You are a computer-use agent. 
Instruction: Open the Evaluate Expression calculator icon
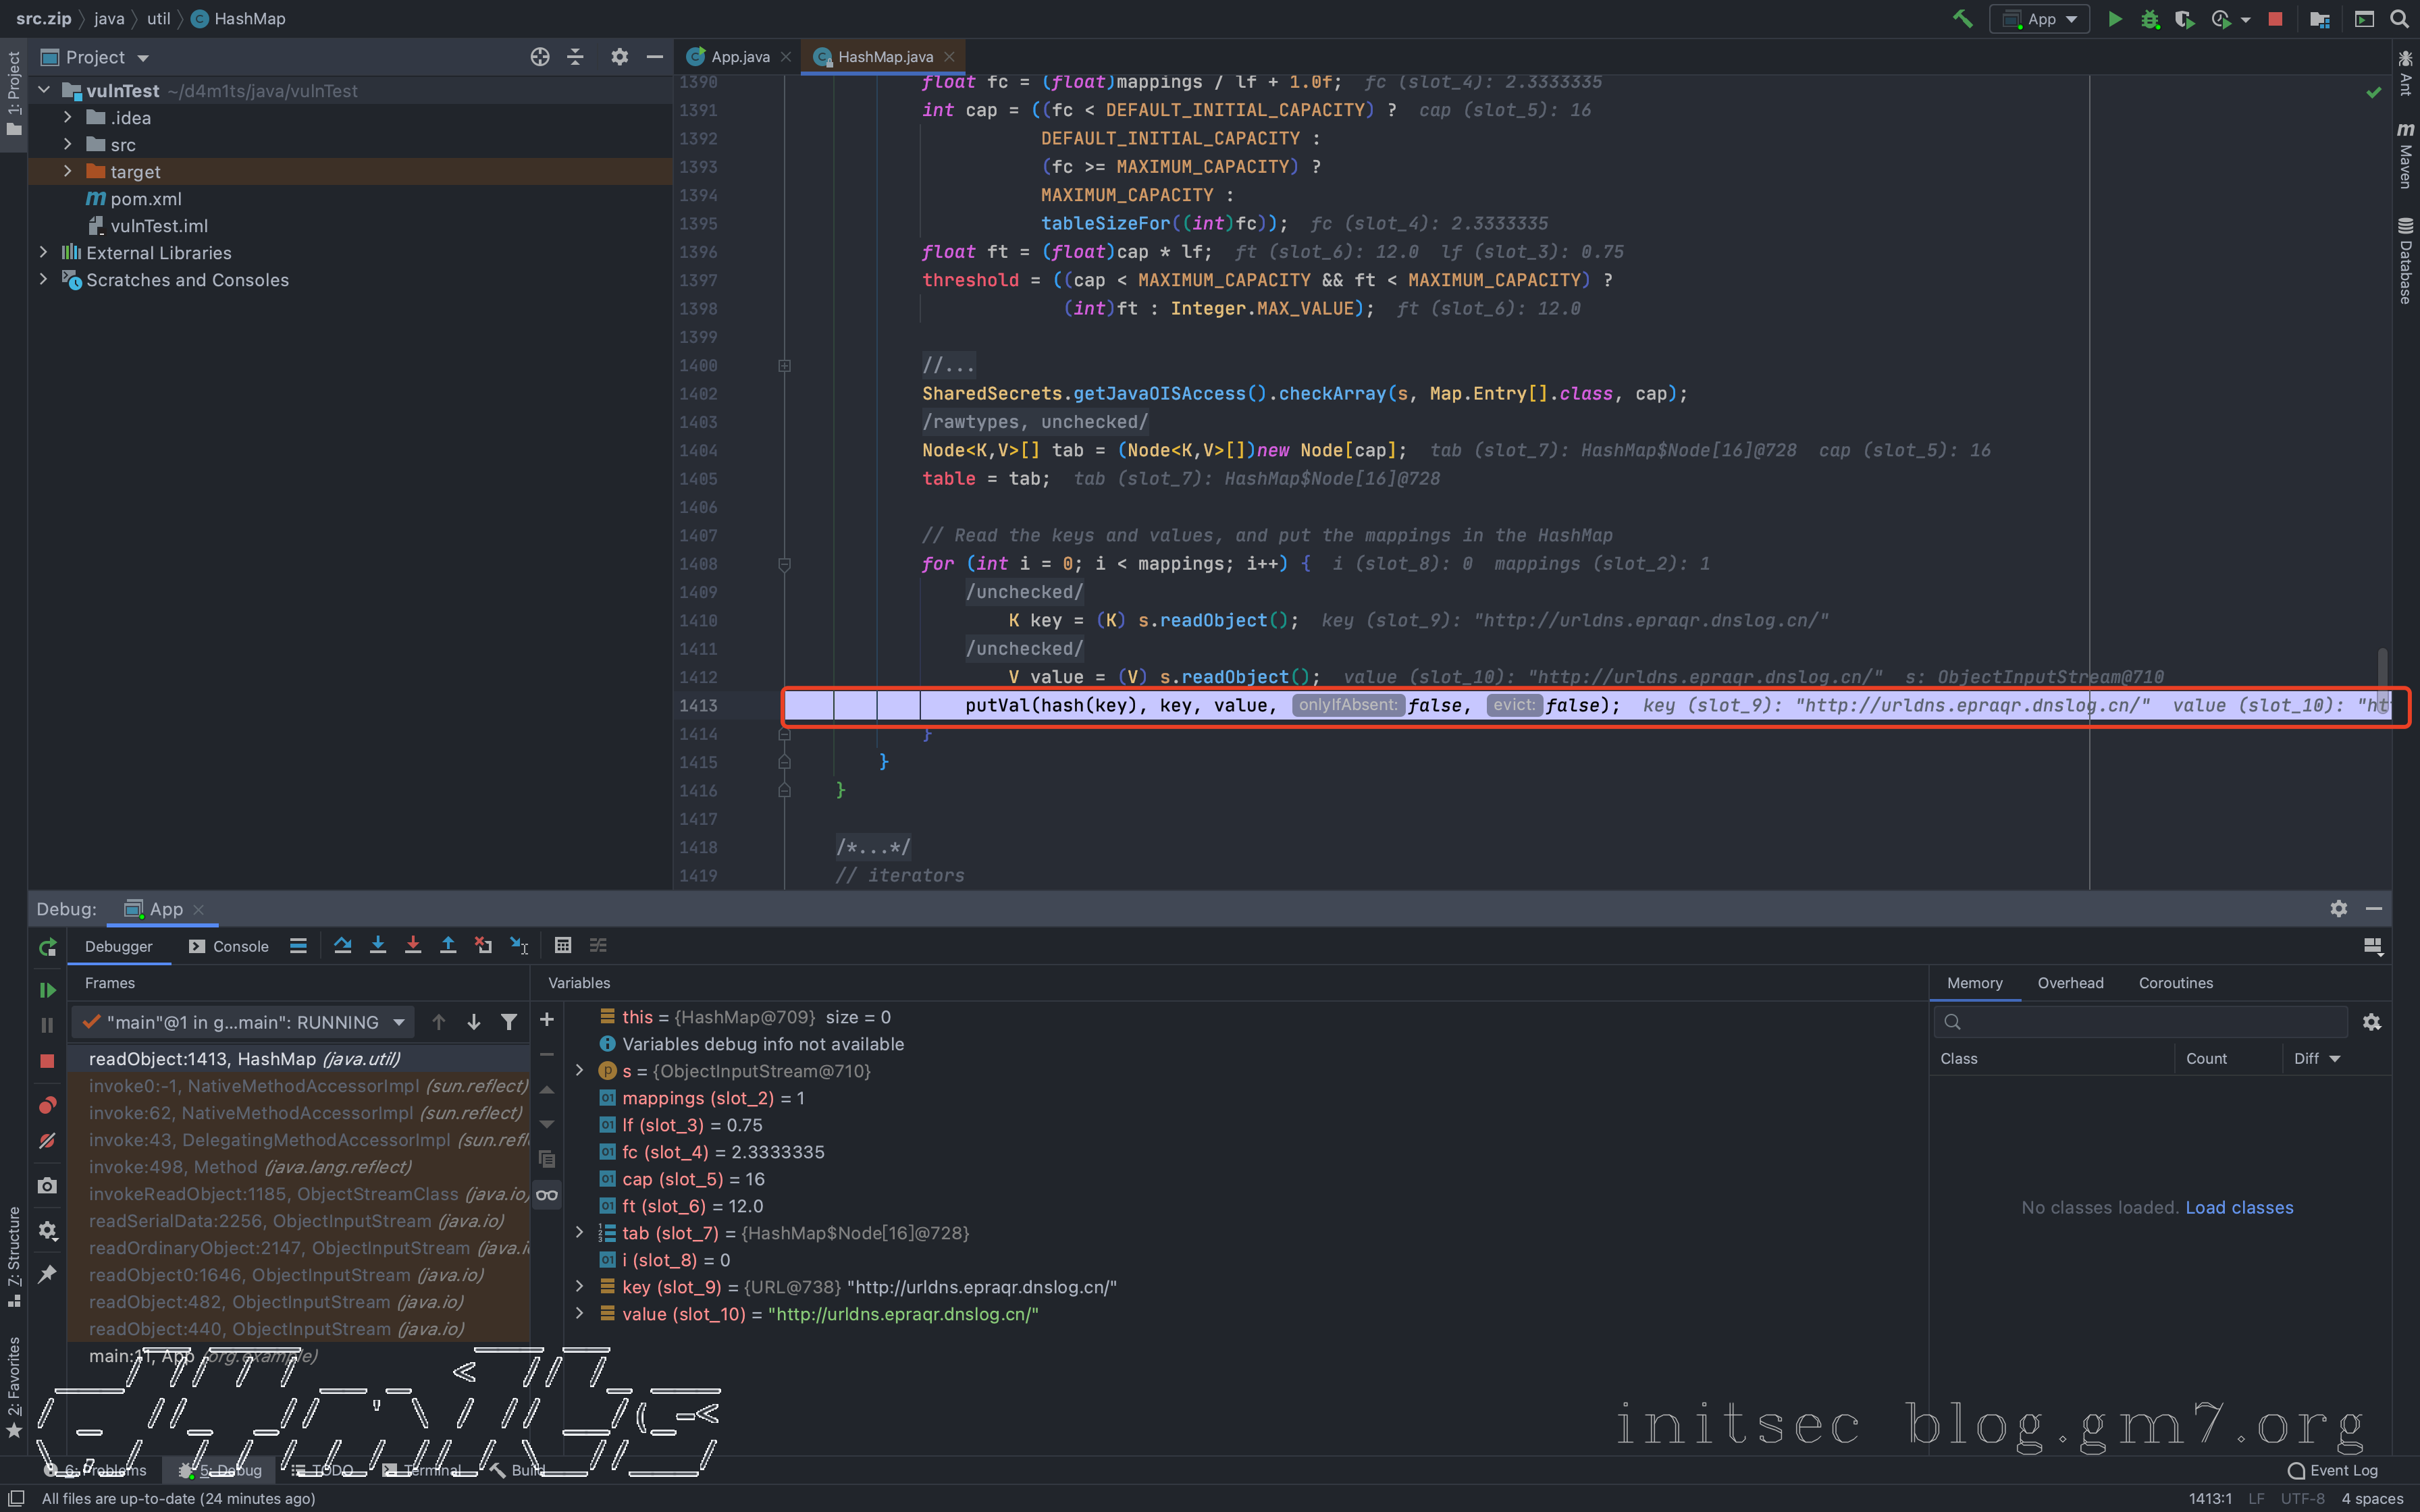pyautogui.click(x=563, y=945)
